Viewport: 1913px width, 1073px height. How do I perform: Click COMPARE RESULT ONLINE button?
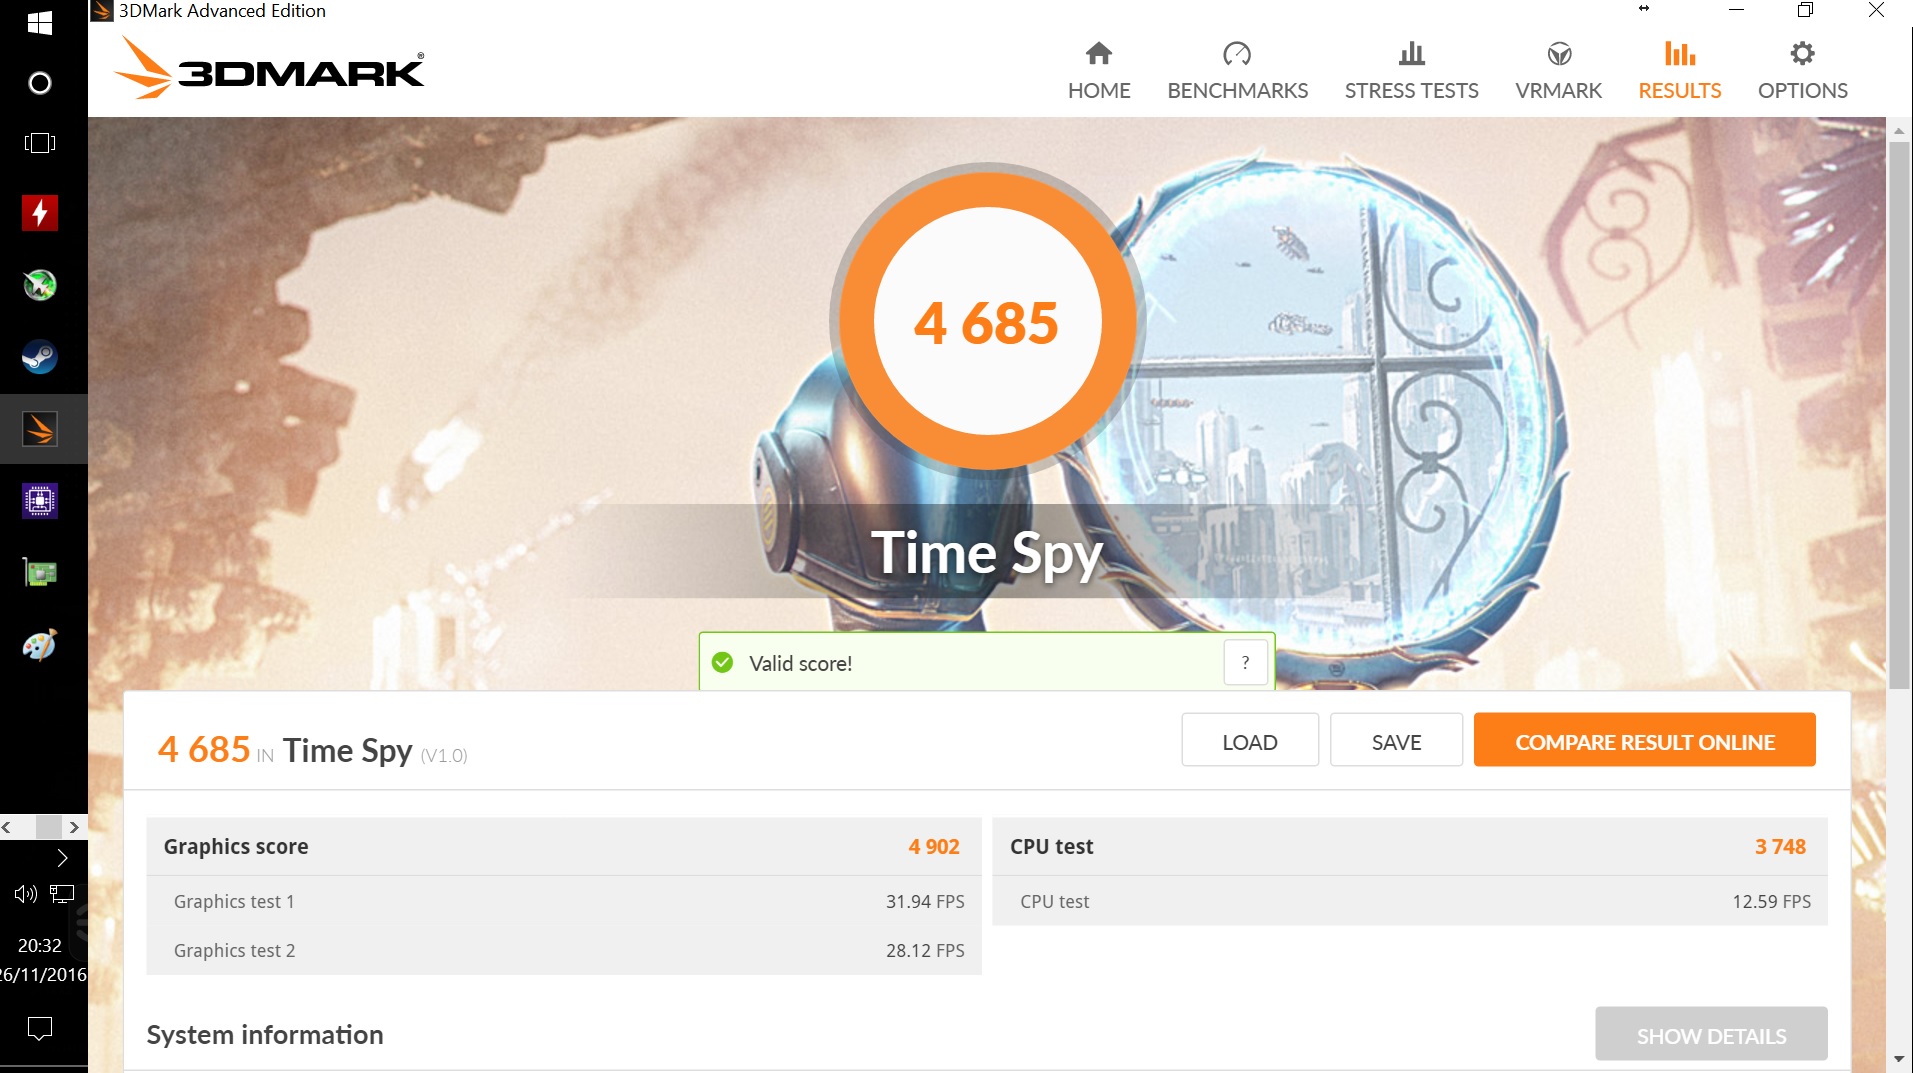[x=1644, y=741]
